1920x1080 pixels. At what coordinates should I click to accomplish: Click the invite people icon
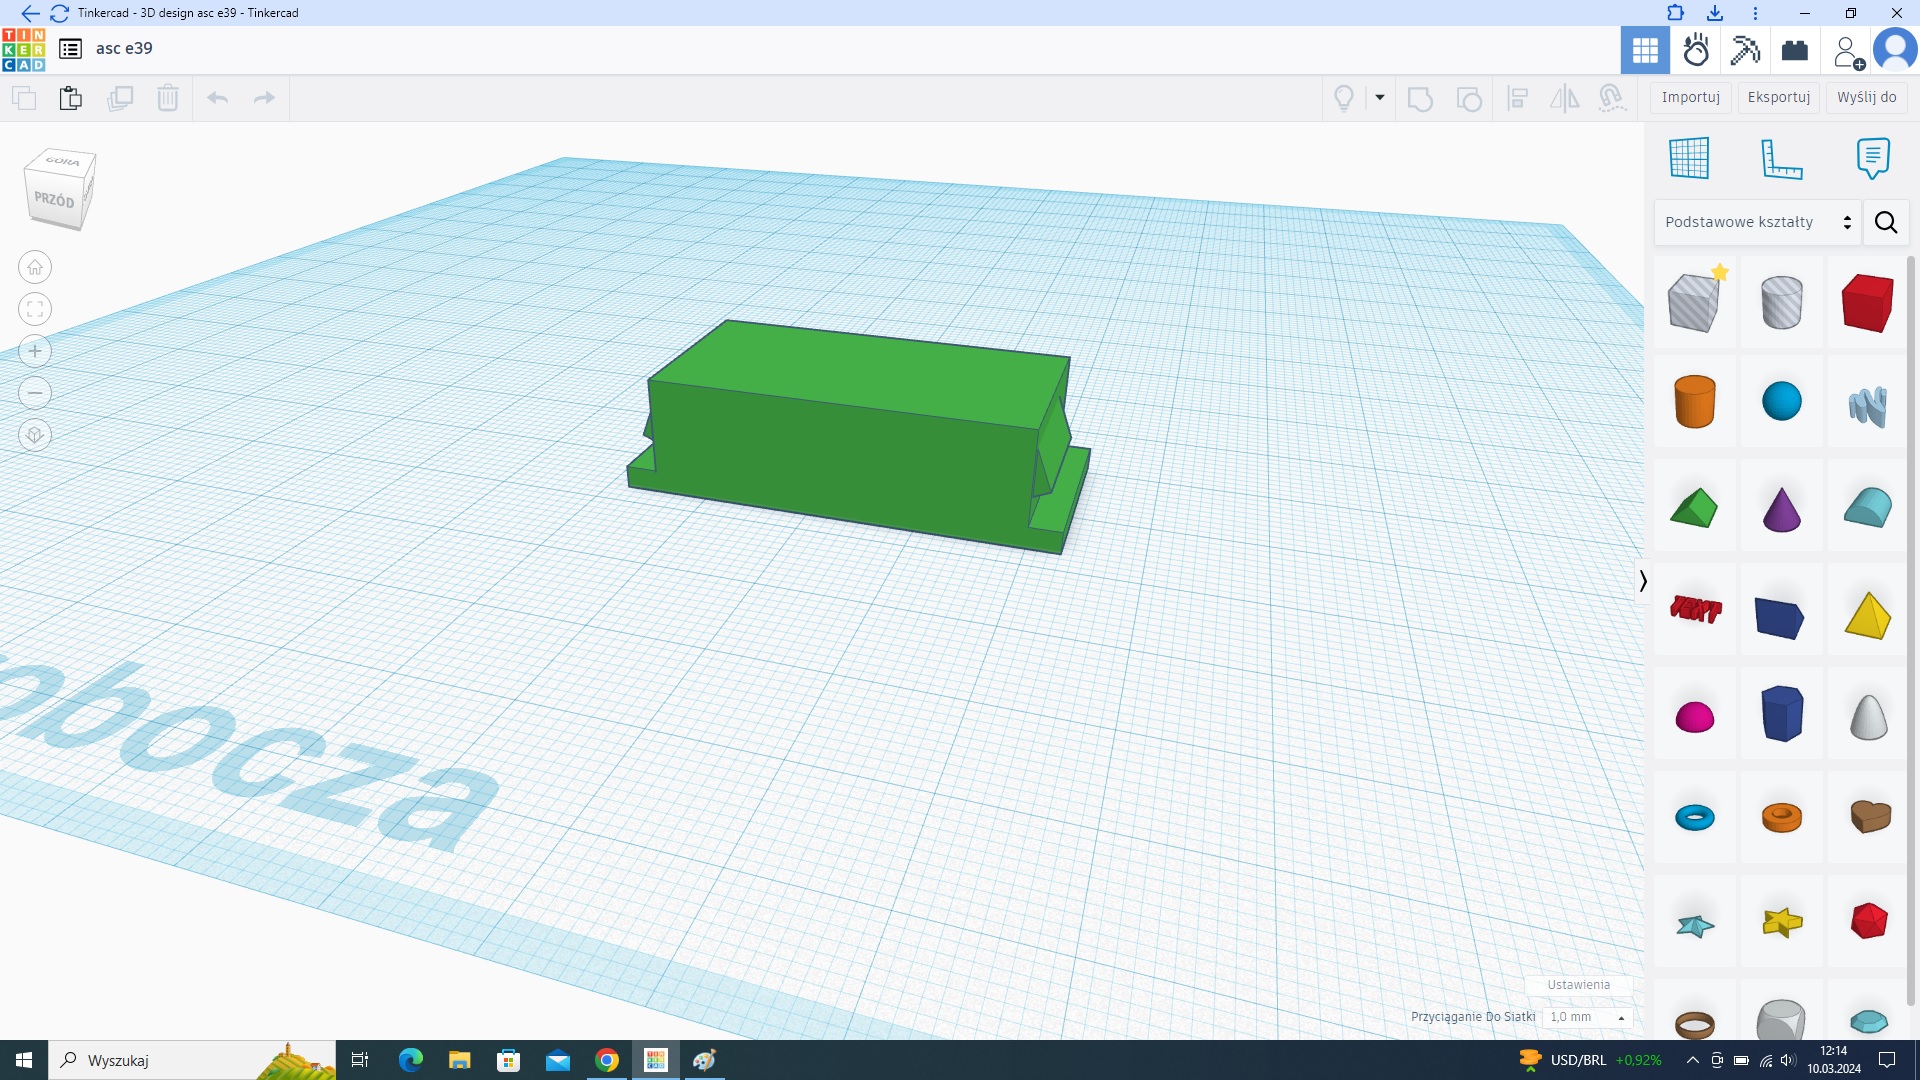pos(1847,51)
